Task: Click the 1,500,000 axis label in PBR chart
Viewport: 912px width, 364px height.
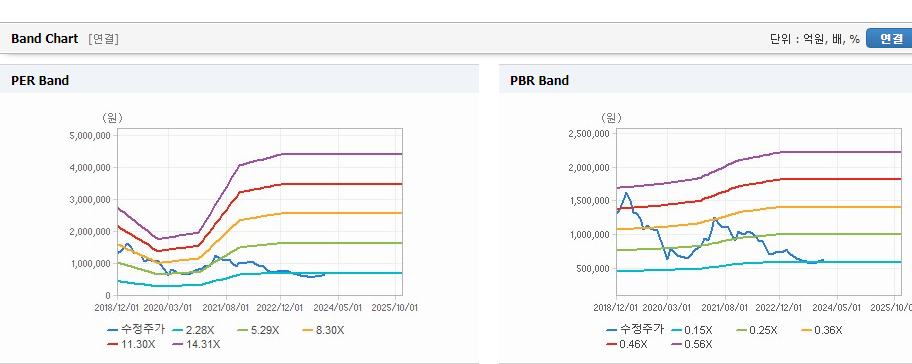Action: point(589,201)
